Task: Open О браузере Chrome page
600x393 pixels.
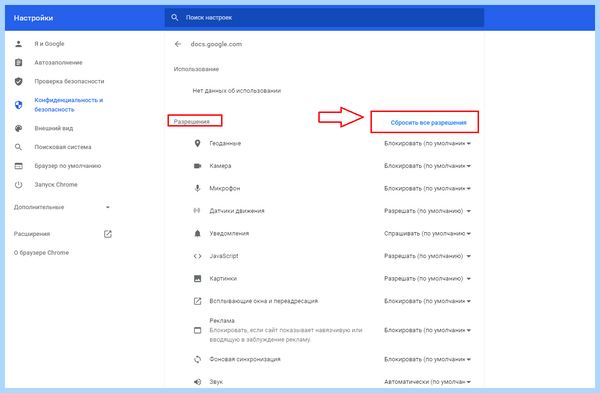Action: [x=41, y=253]
